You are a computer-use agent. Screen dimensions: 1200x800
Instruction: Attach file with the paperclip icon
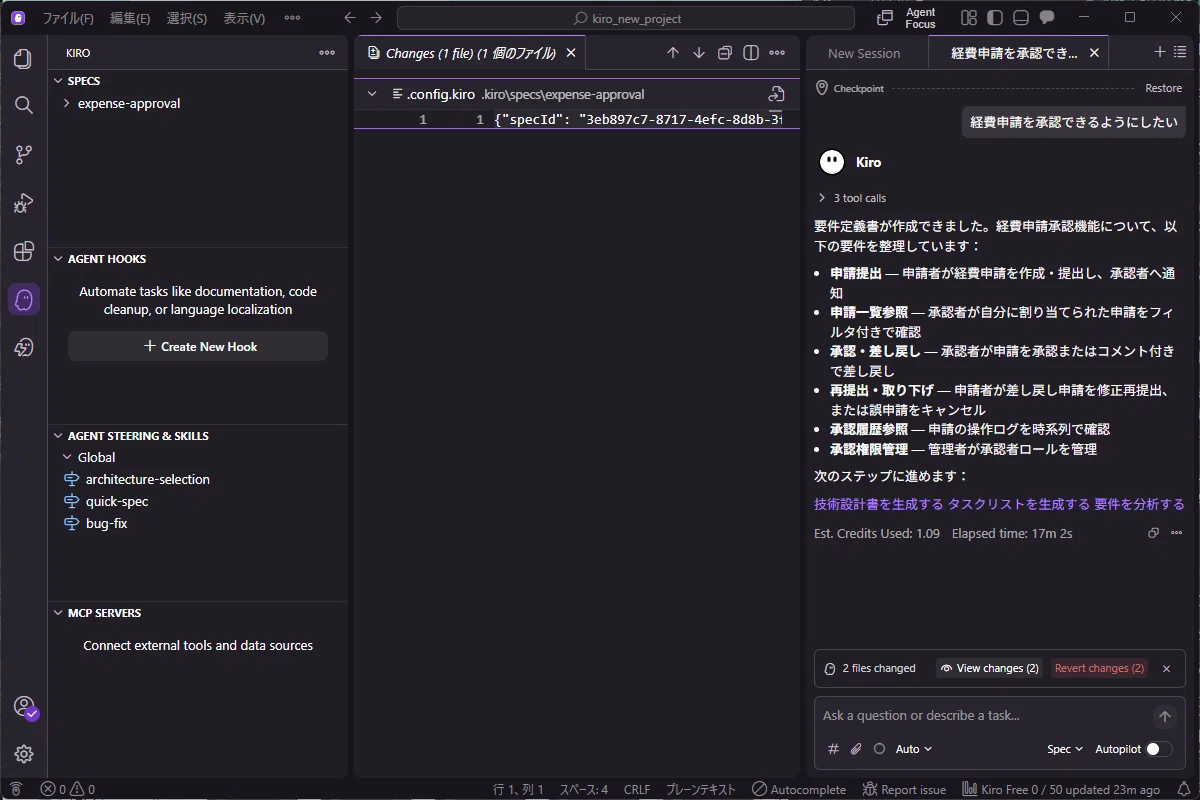(x=856, y=749)
